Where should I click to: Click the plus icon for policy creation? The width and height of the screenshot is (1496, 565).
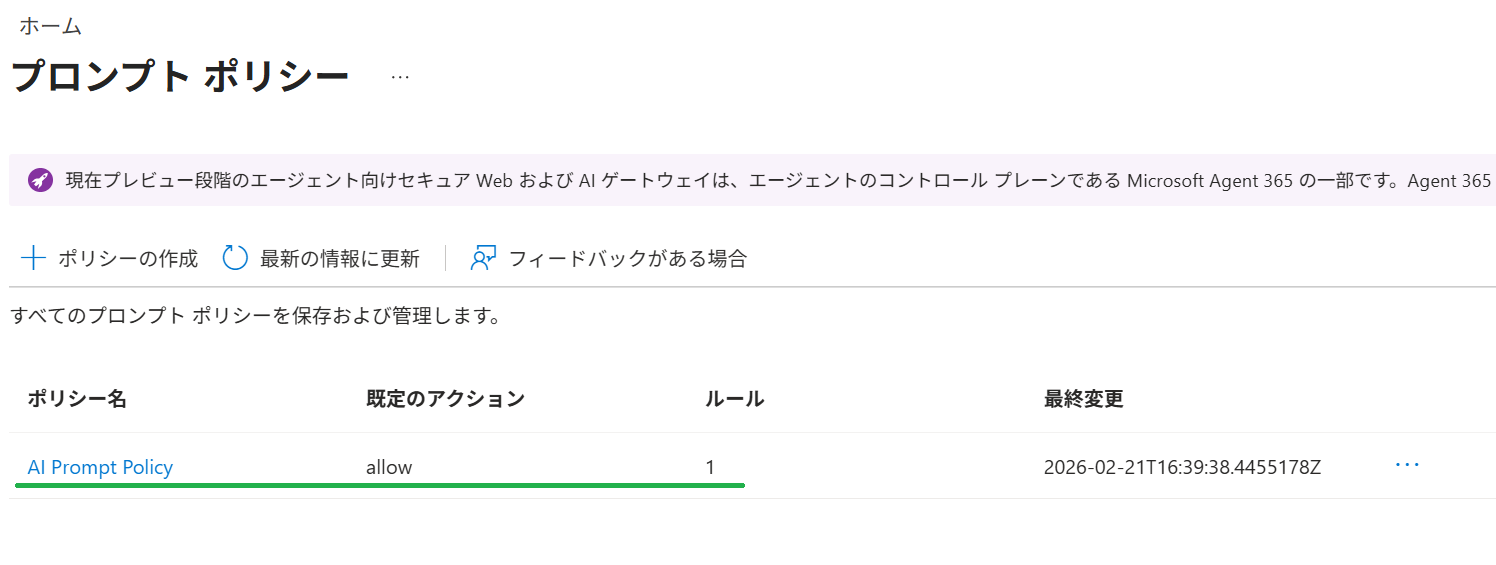click(x=34, y=259)
